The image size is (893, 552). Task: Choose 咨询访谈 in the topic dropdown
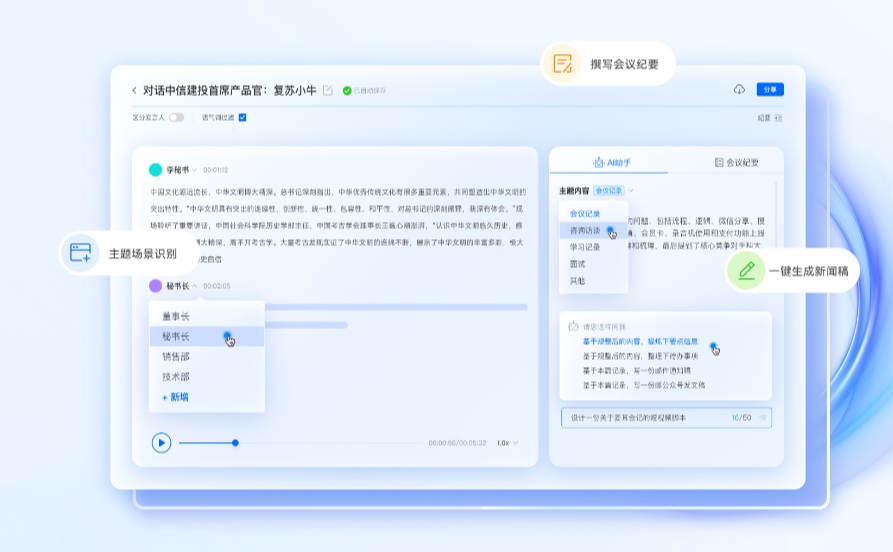[593, 230]
